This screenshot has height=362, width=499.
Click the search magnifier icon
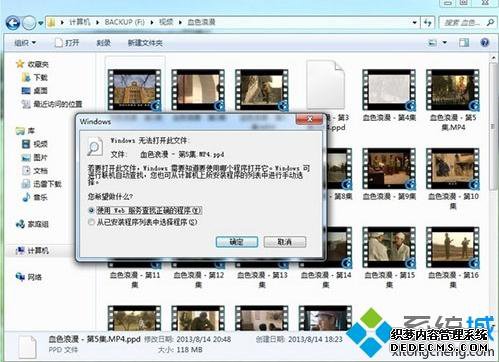[x=490, y=23]
